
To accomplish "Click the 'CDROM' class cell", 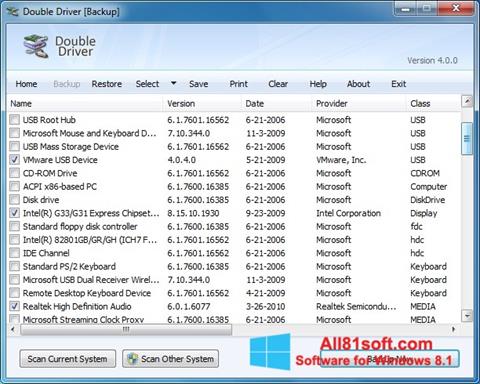I will click(425, 173).
